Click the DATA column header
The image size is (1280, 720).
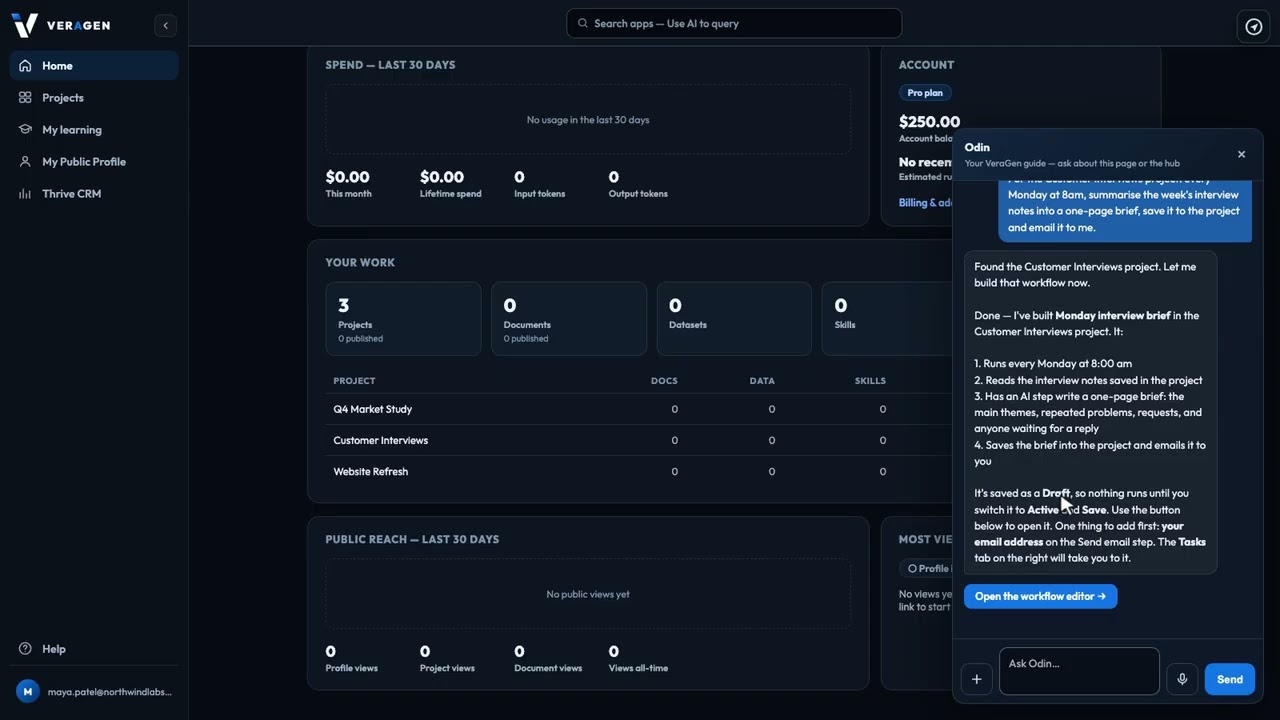click(x=762, y=381)
